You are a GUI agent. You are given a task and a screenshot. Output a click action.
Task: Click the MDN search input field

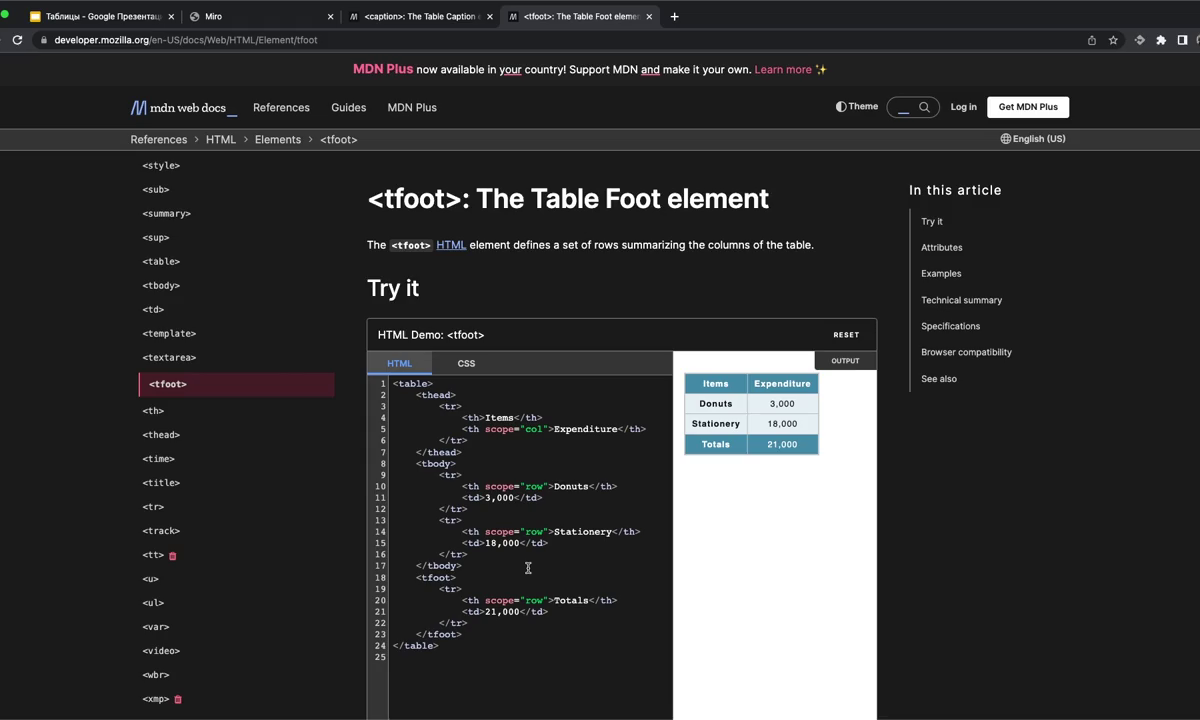(904, 107)
